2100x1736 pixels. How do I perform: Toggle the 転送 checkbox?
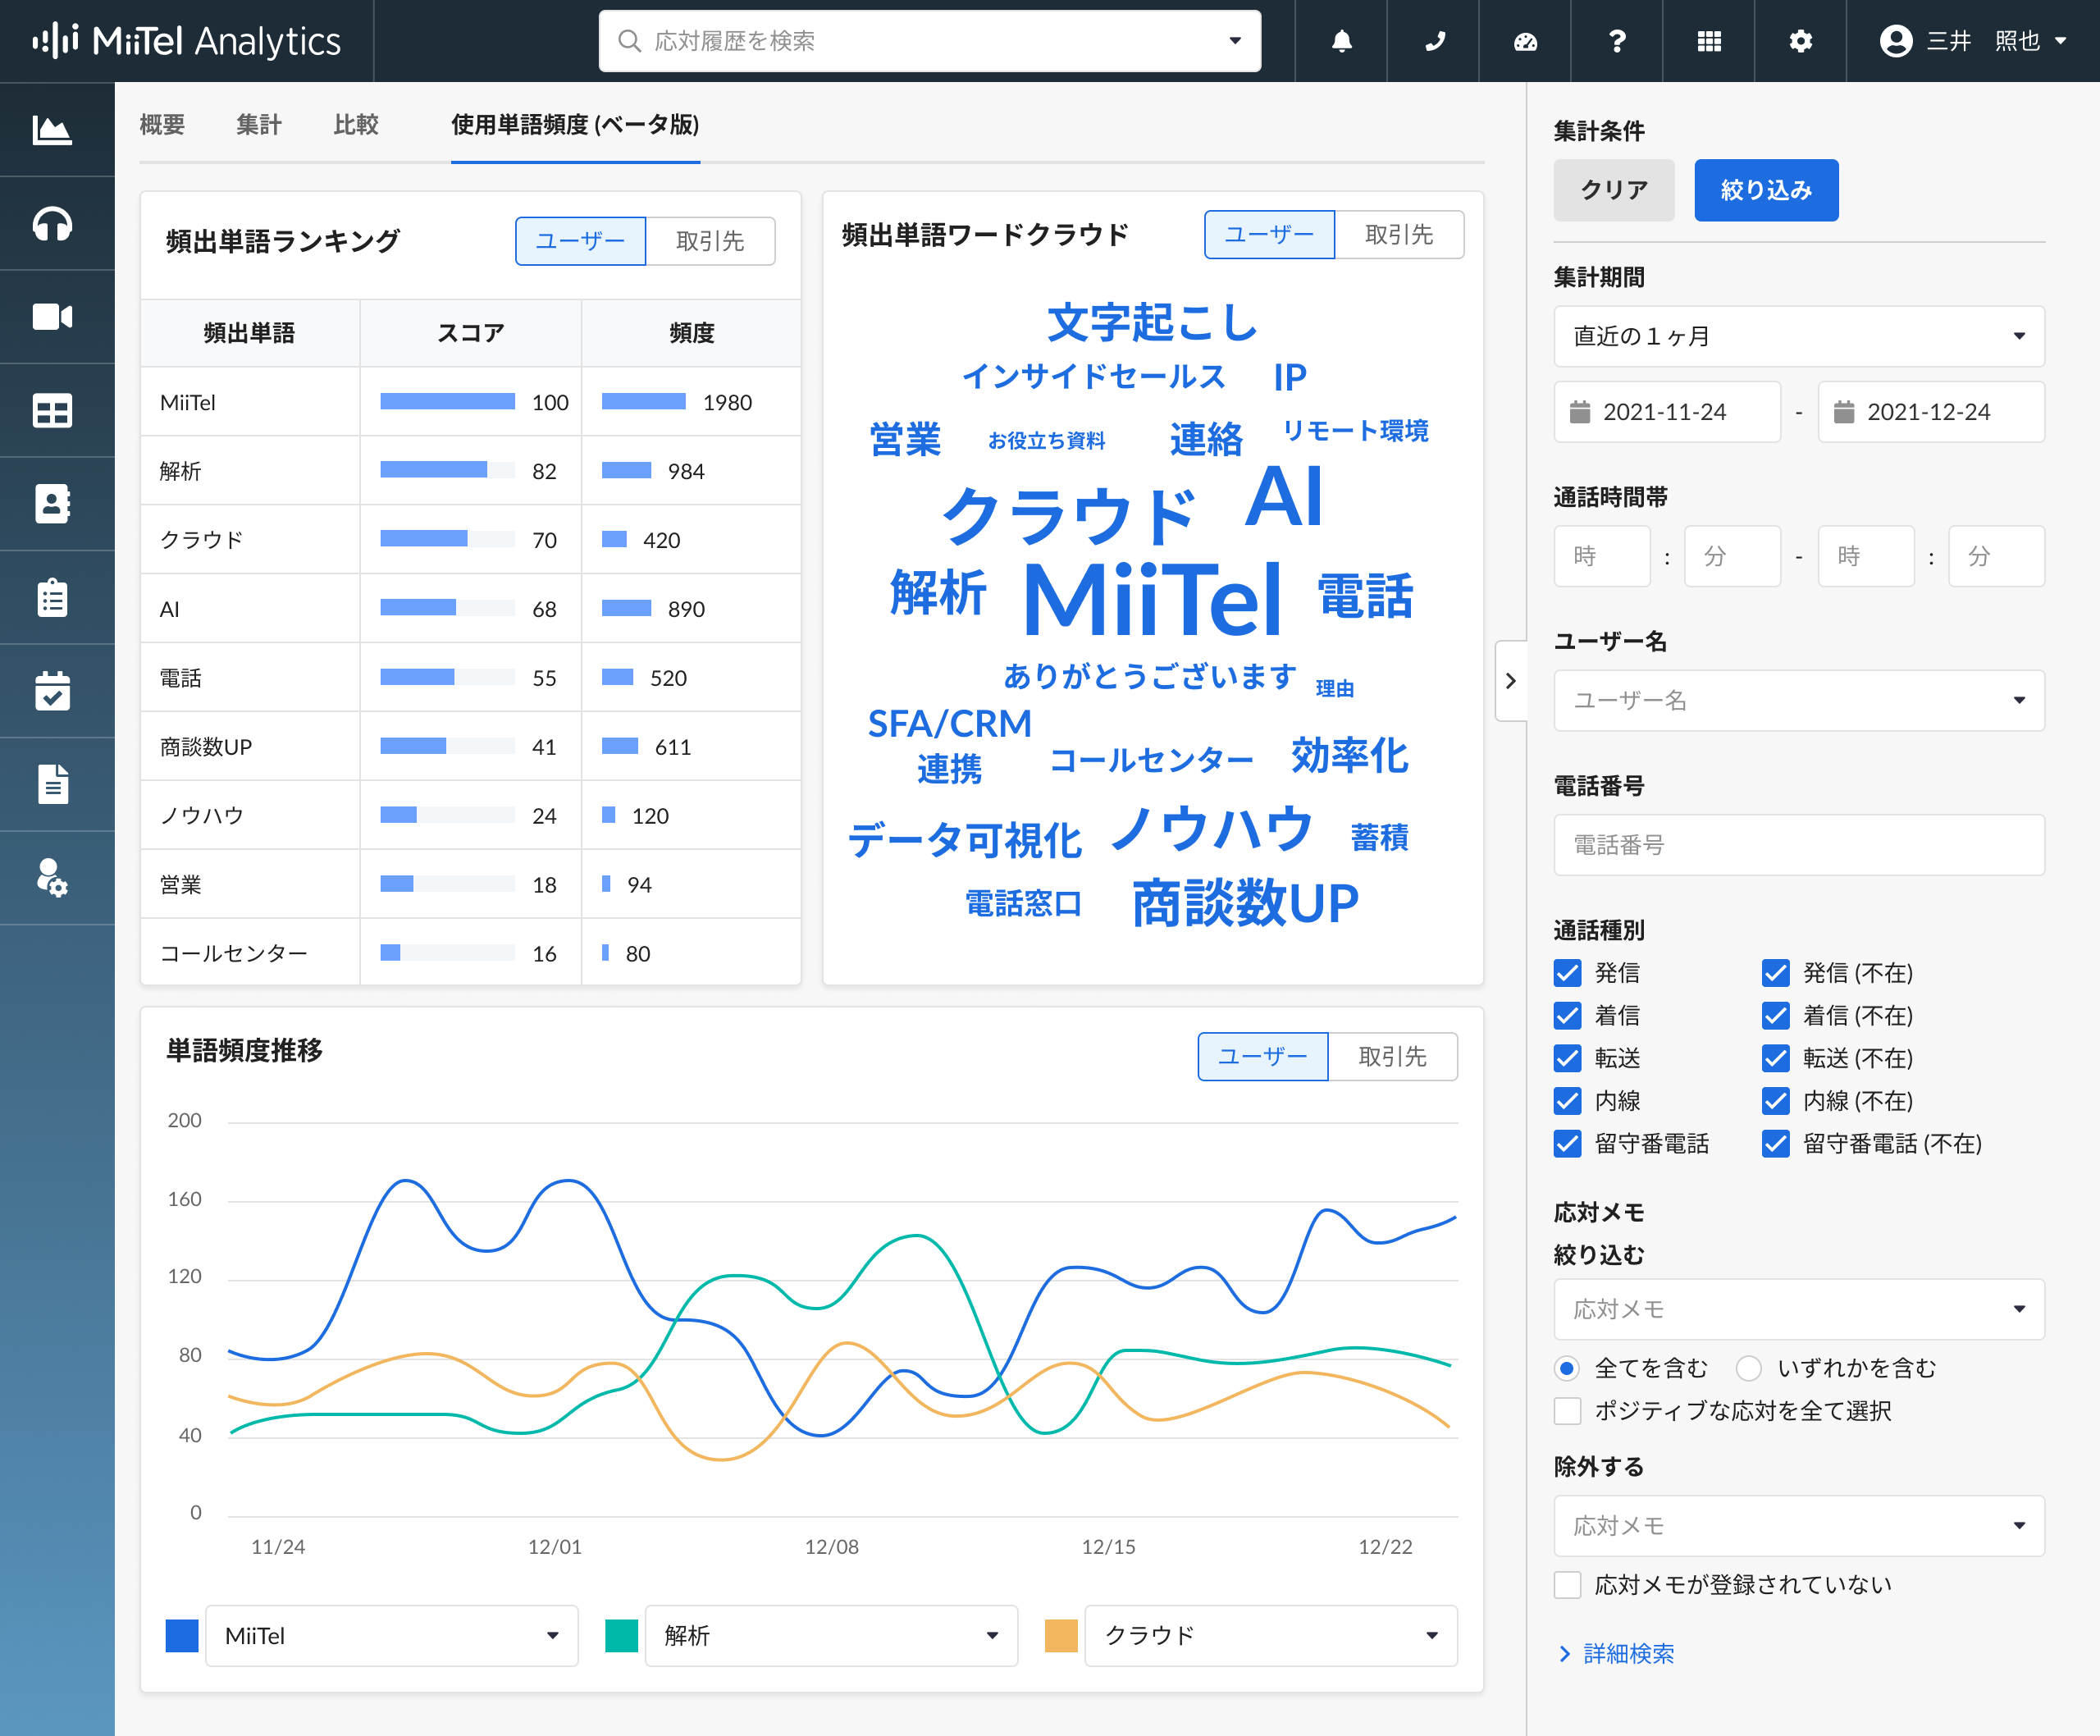tap(1567, 1058)
